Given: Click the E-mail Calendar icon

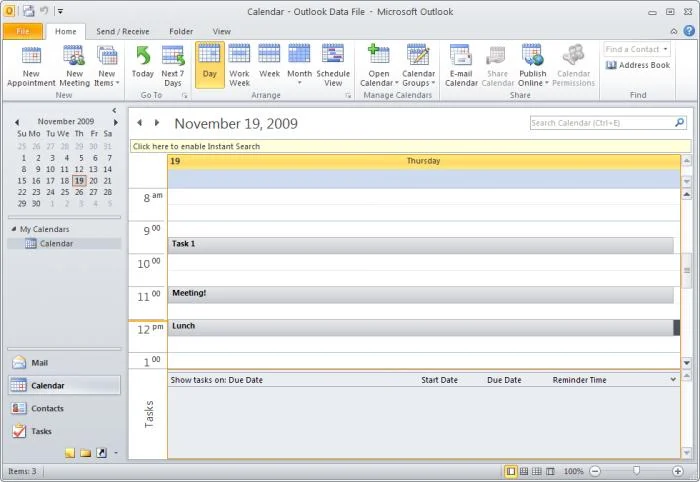Looking at the screenshot, I should pyautogui.click(x=460, y=56).
